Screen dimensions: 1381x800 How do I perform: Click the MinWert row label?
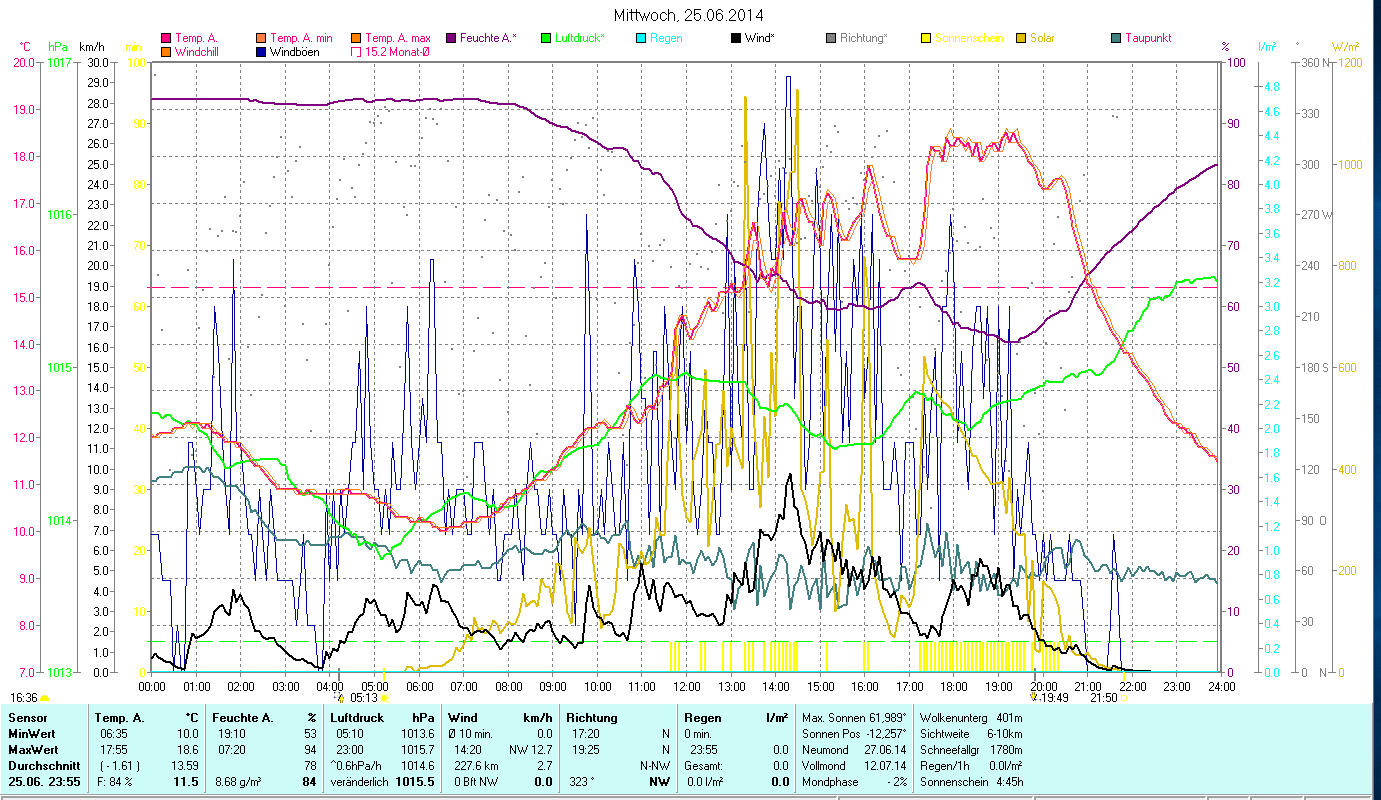point(32,734)
